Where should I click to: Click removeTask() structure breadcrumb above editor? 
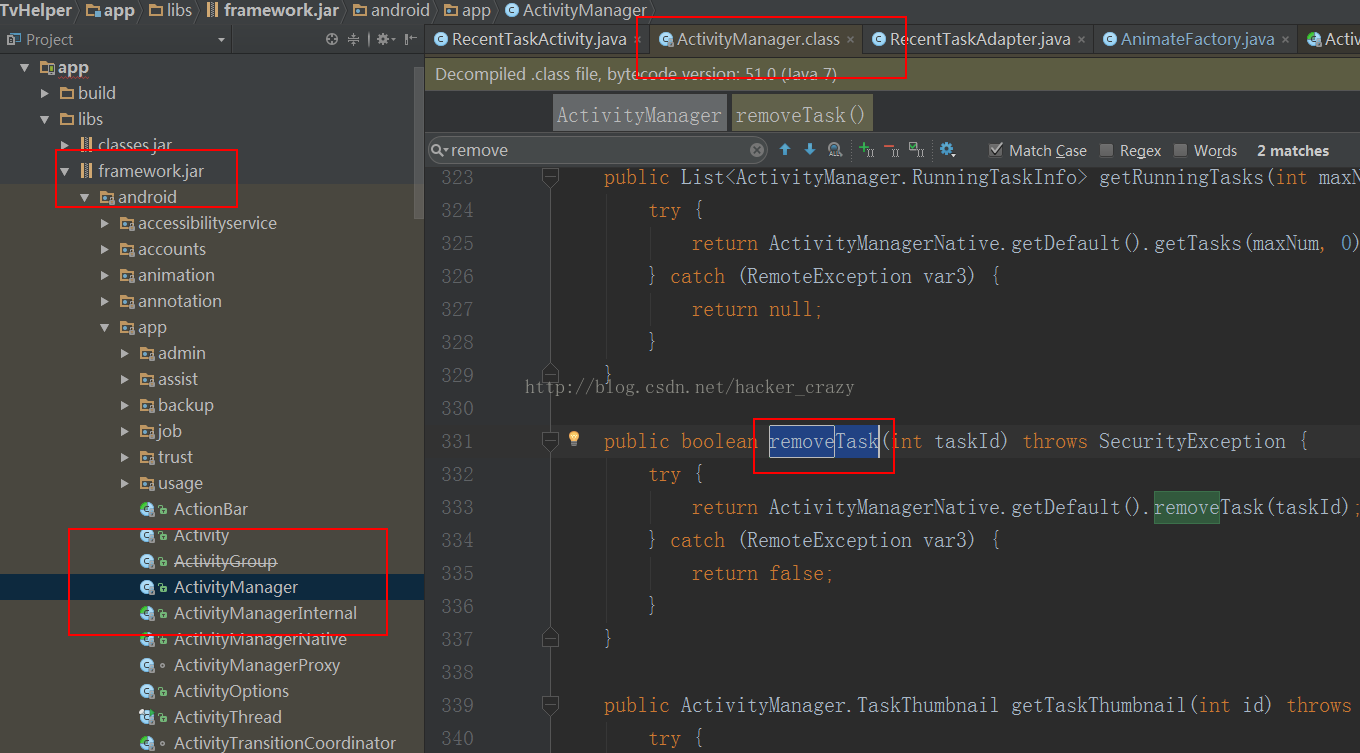(x=801, y=115)
